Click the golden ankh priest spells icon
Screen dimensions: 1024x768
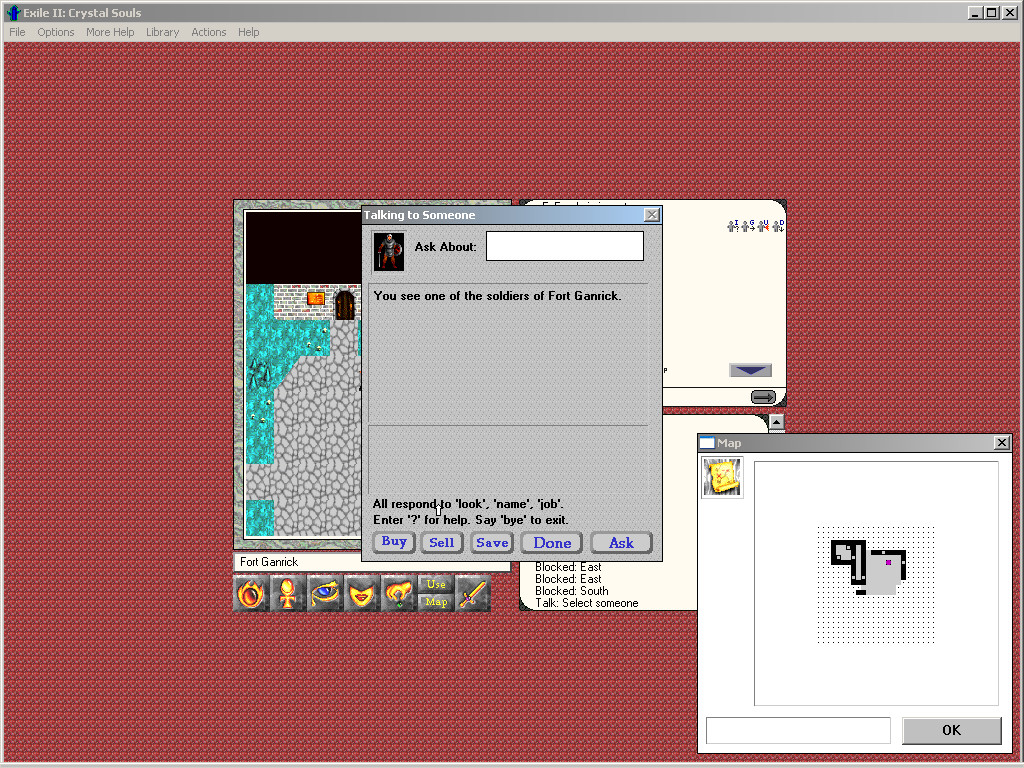pos(287,594)
